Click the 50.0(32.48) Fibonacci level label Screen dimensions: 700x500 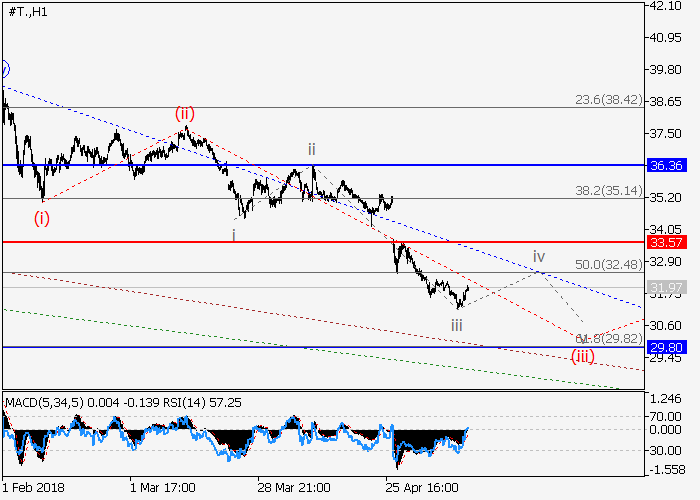(601, 265)
